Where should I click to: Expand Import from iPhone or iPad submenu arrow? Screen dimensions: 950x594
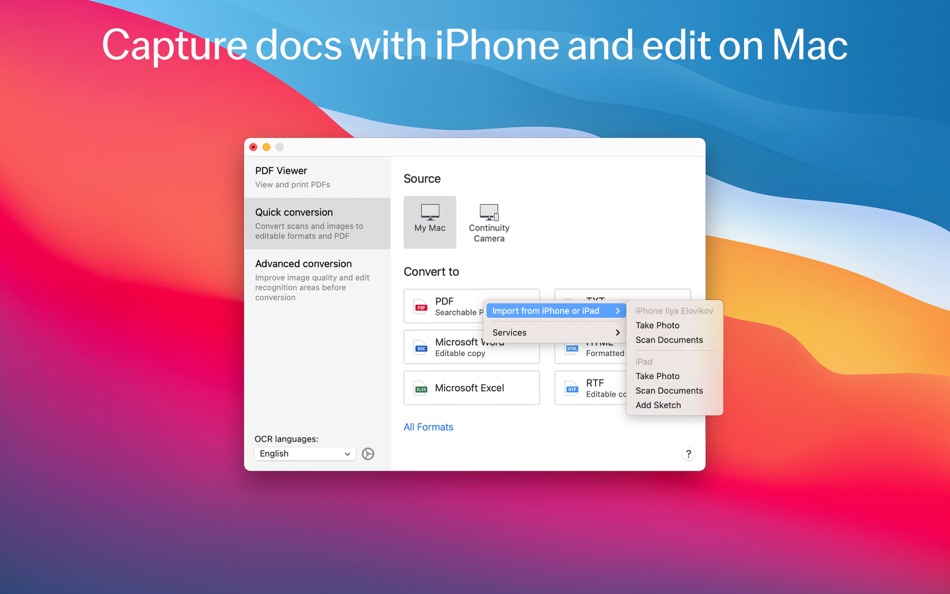point(617,311)
